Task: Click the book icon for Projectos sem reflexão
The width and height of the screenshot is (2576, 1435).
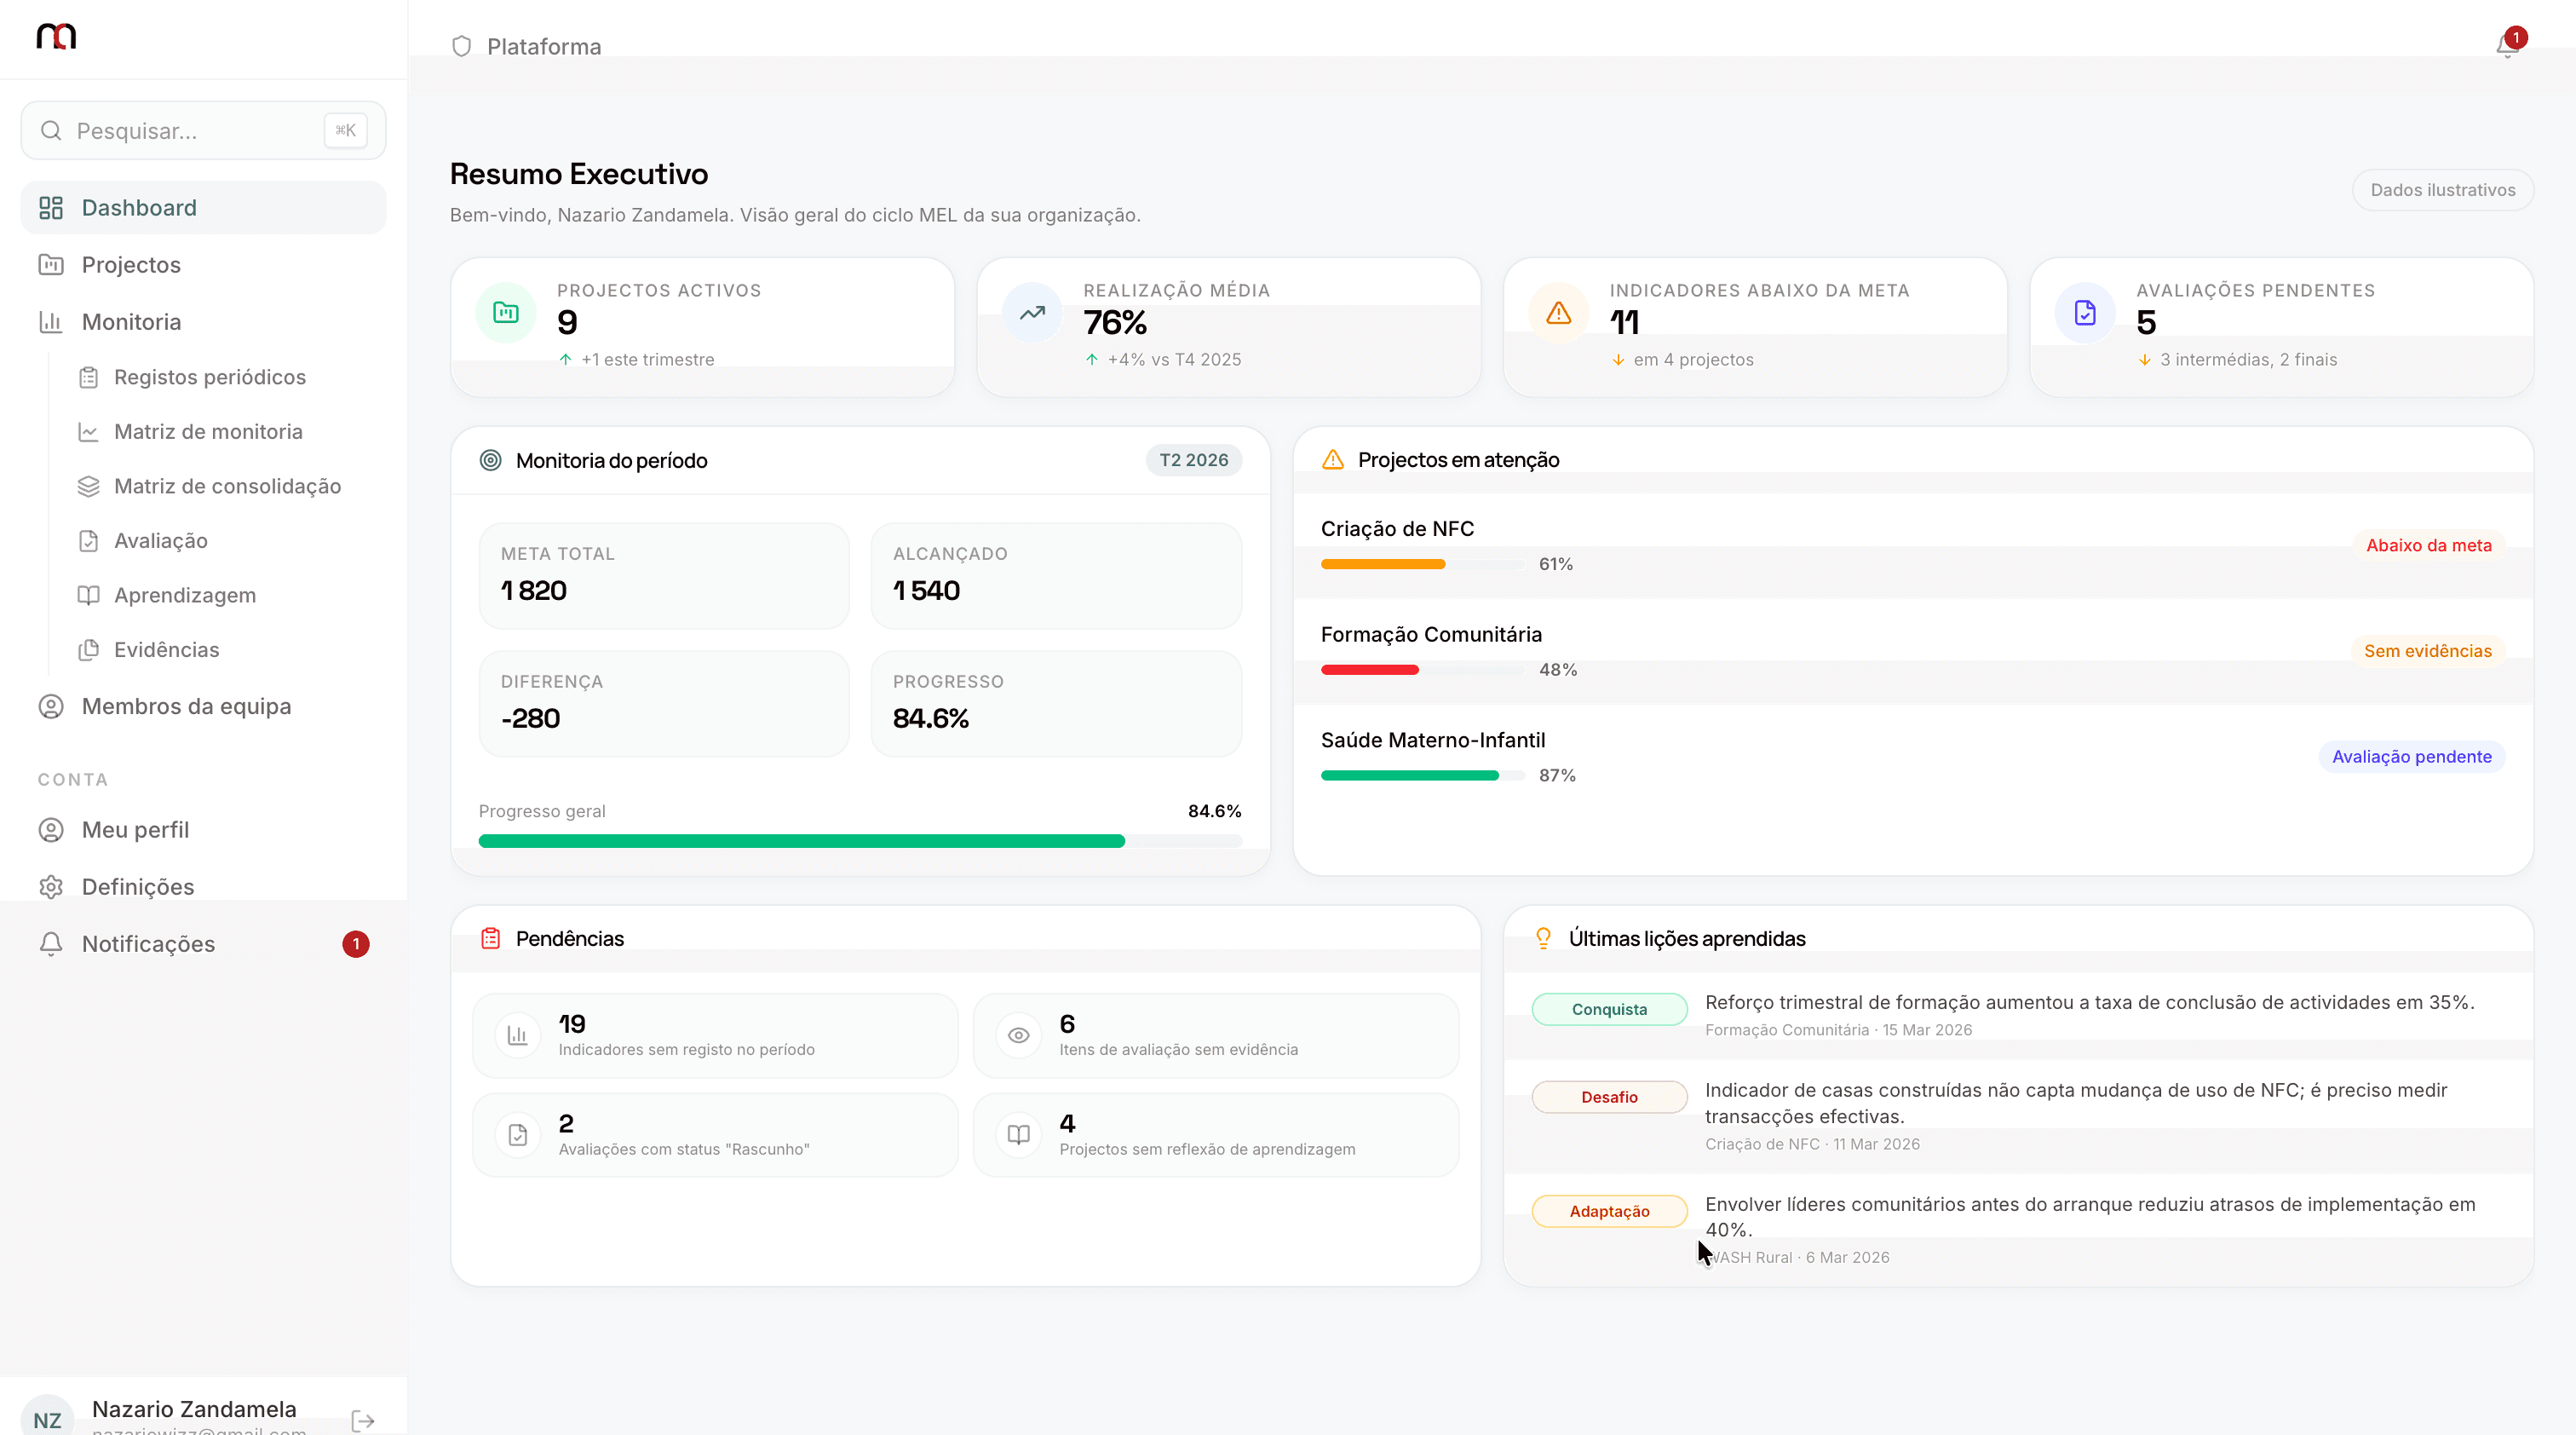Action: coord(1018,1135)
